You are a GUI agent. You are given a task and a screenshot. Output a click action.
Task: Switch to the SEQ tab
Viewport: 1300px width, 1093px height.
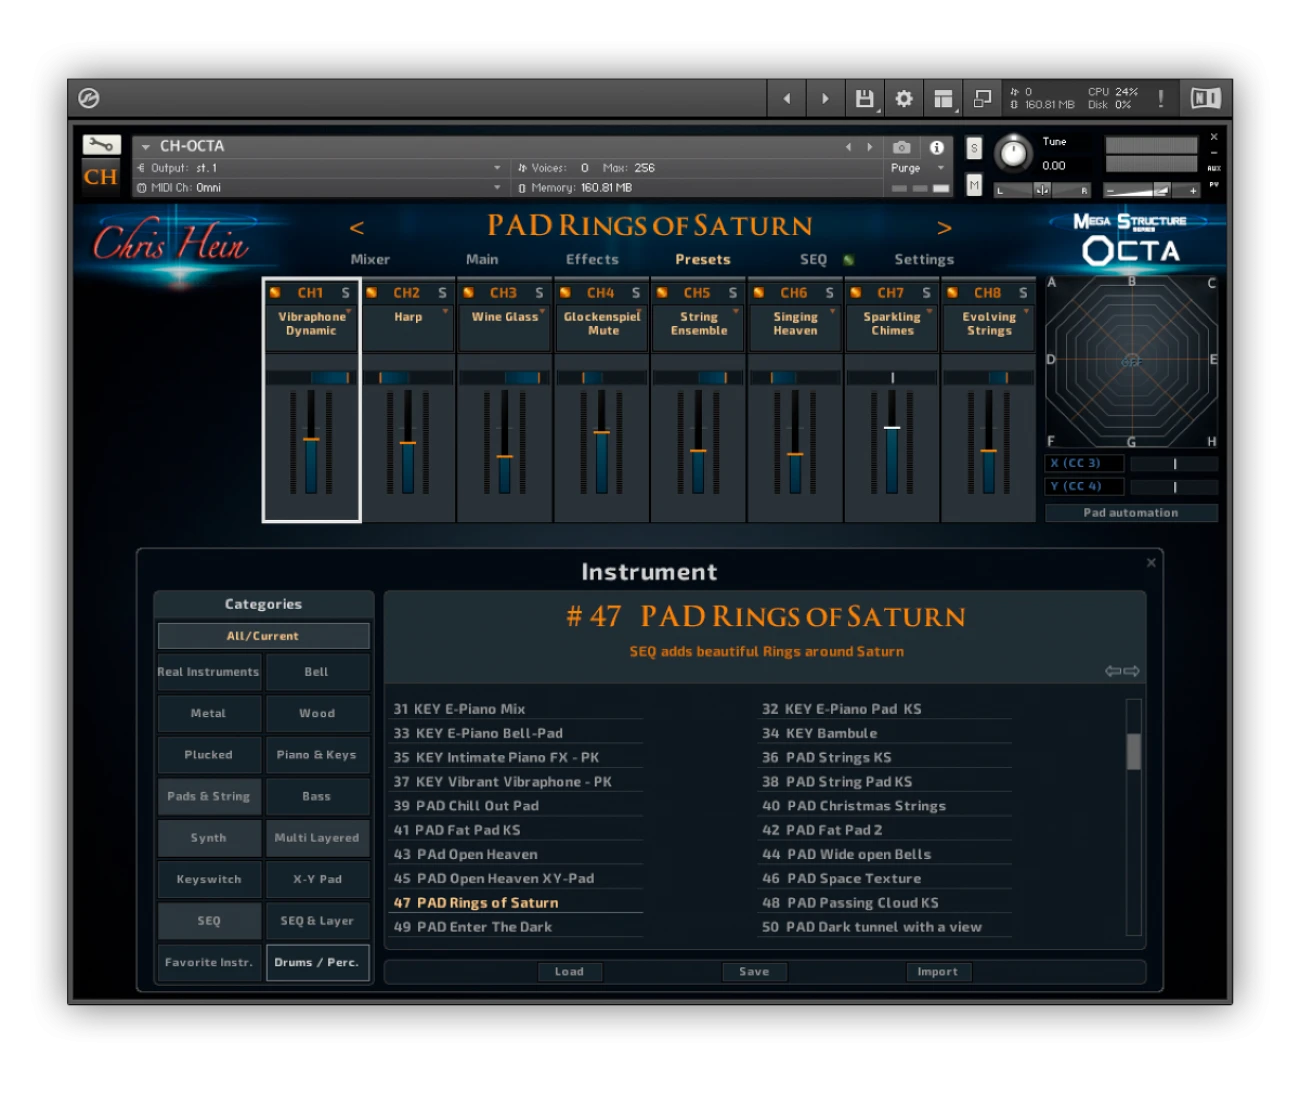pyautogui.click(x=813, y=259)
